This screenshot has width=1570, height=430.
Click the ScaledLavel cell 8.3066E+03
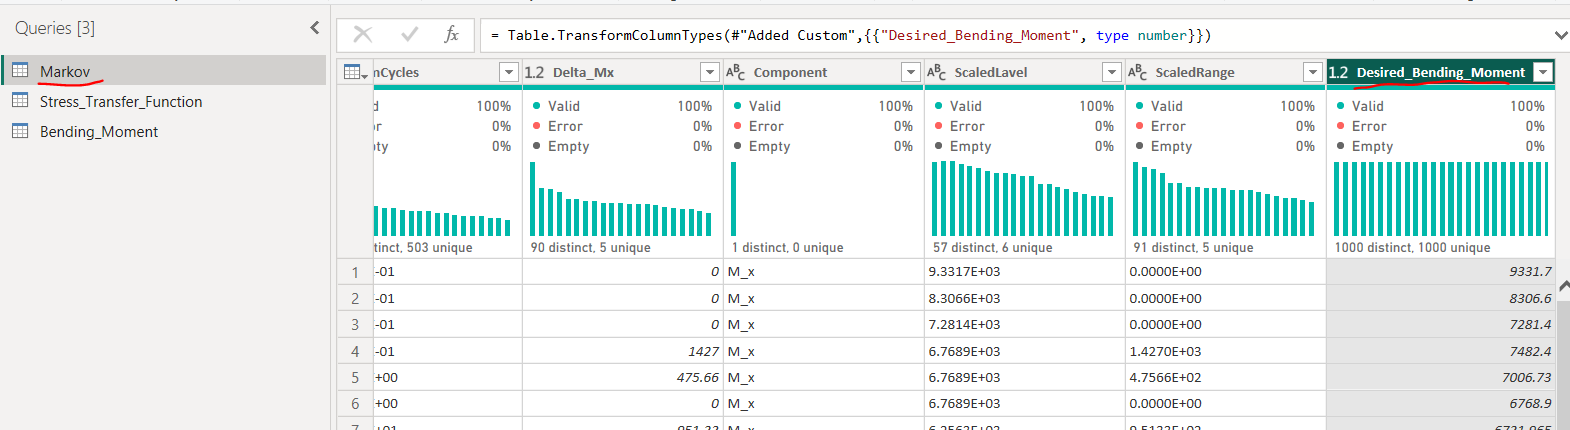coord(1024,298)
